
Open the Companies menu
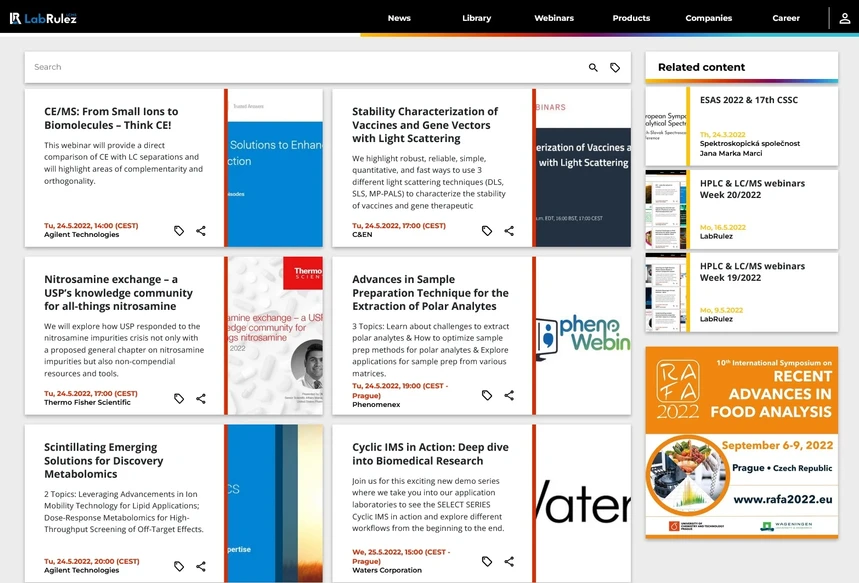[x=708, y=18]
